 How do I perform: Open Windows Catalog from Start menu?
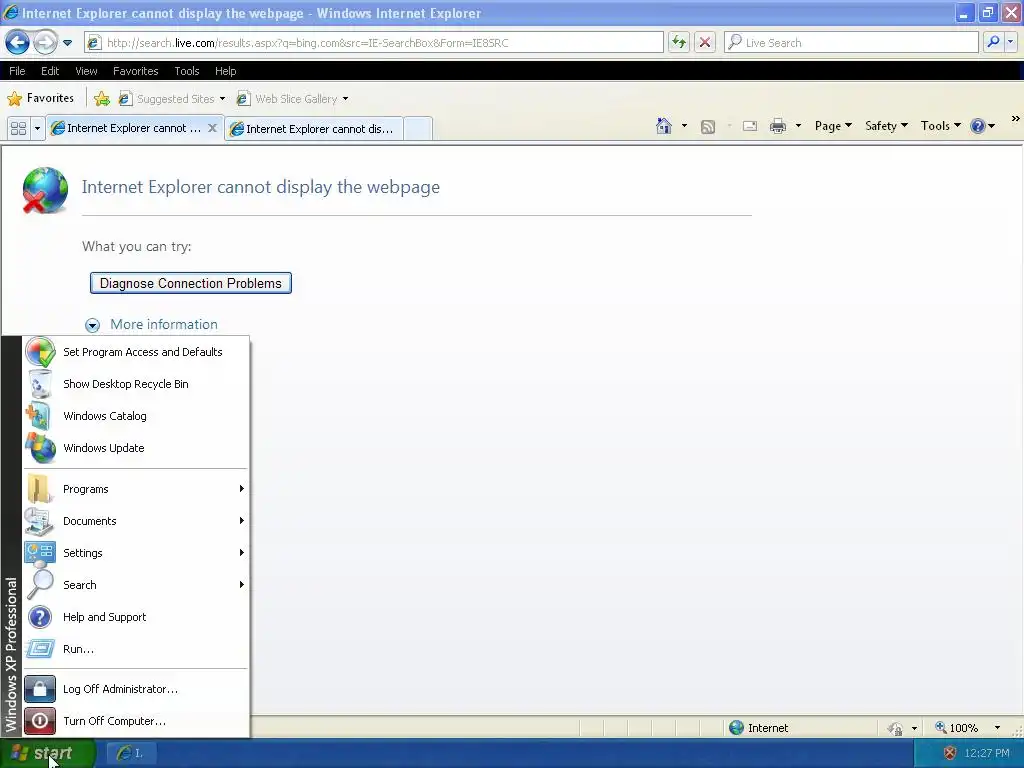tap(136, 416)
